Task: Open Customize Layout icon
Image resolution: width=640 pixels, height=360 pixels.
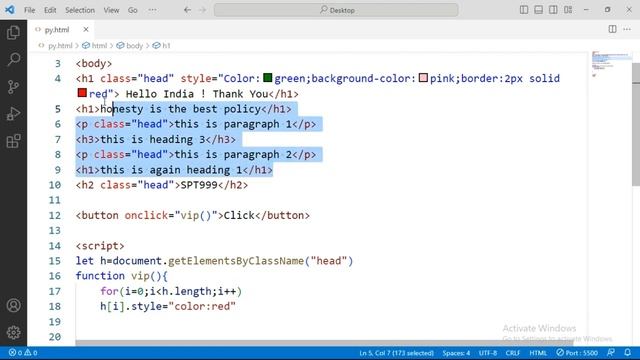Action: [x=568, y=10]
